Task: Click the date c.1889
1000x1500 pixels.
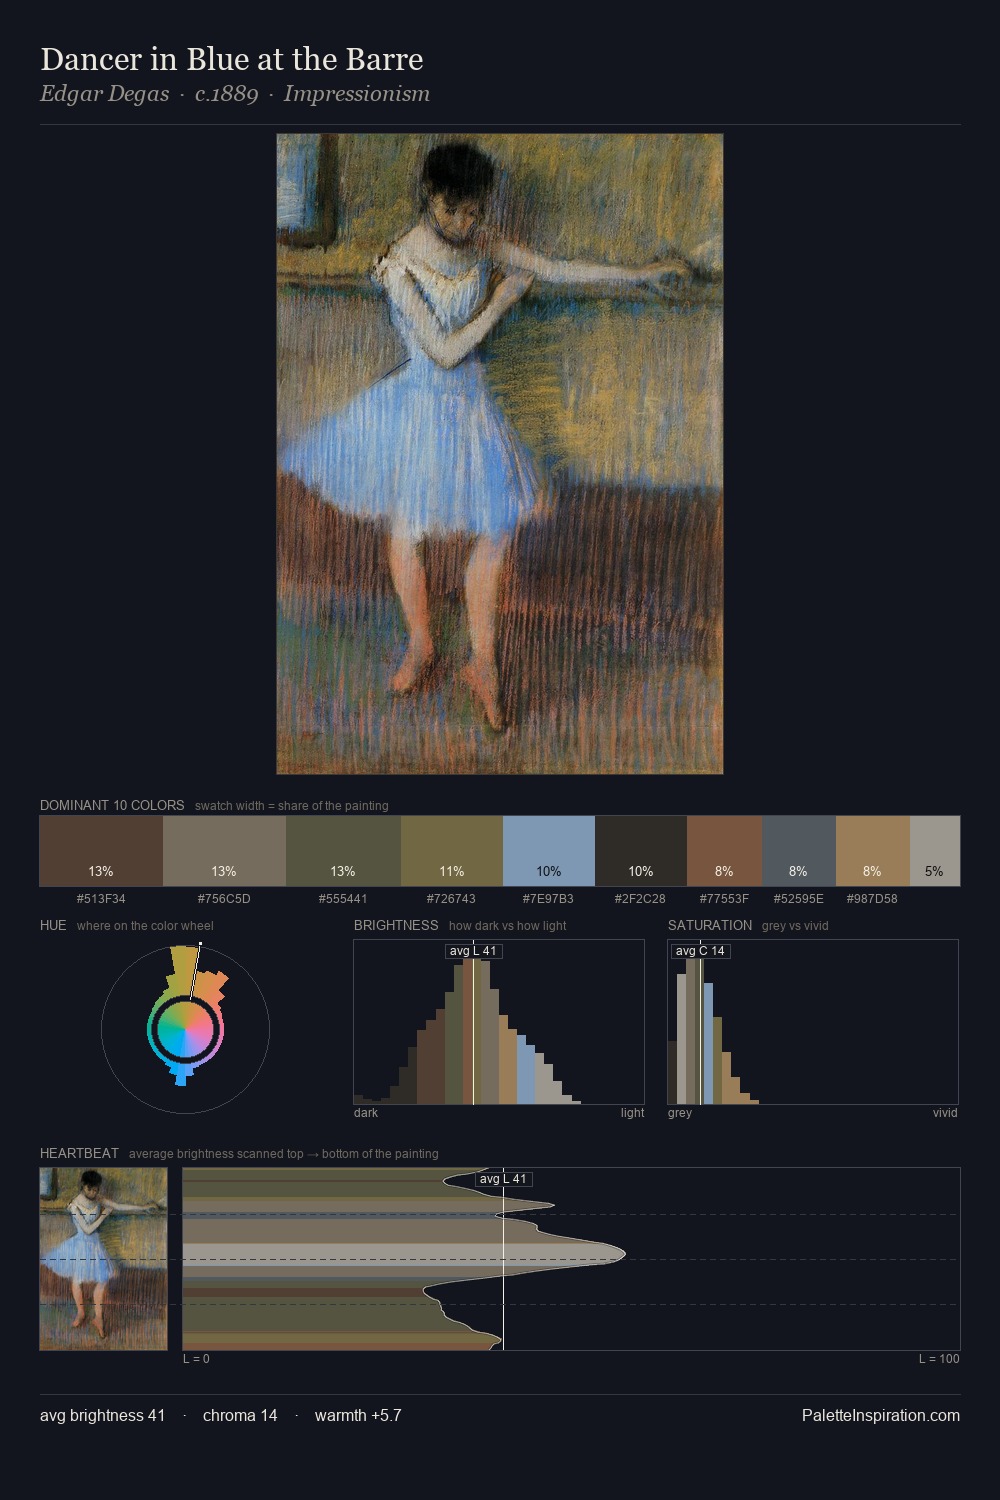Action: point(227,94)
